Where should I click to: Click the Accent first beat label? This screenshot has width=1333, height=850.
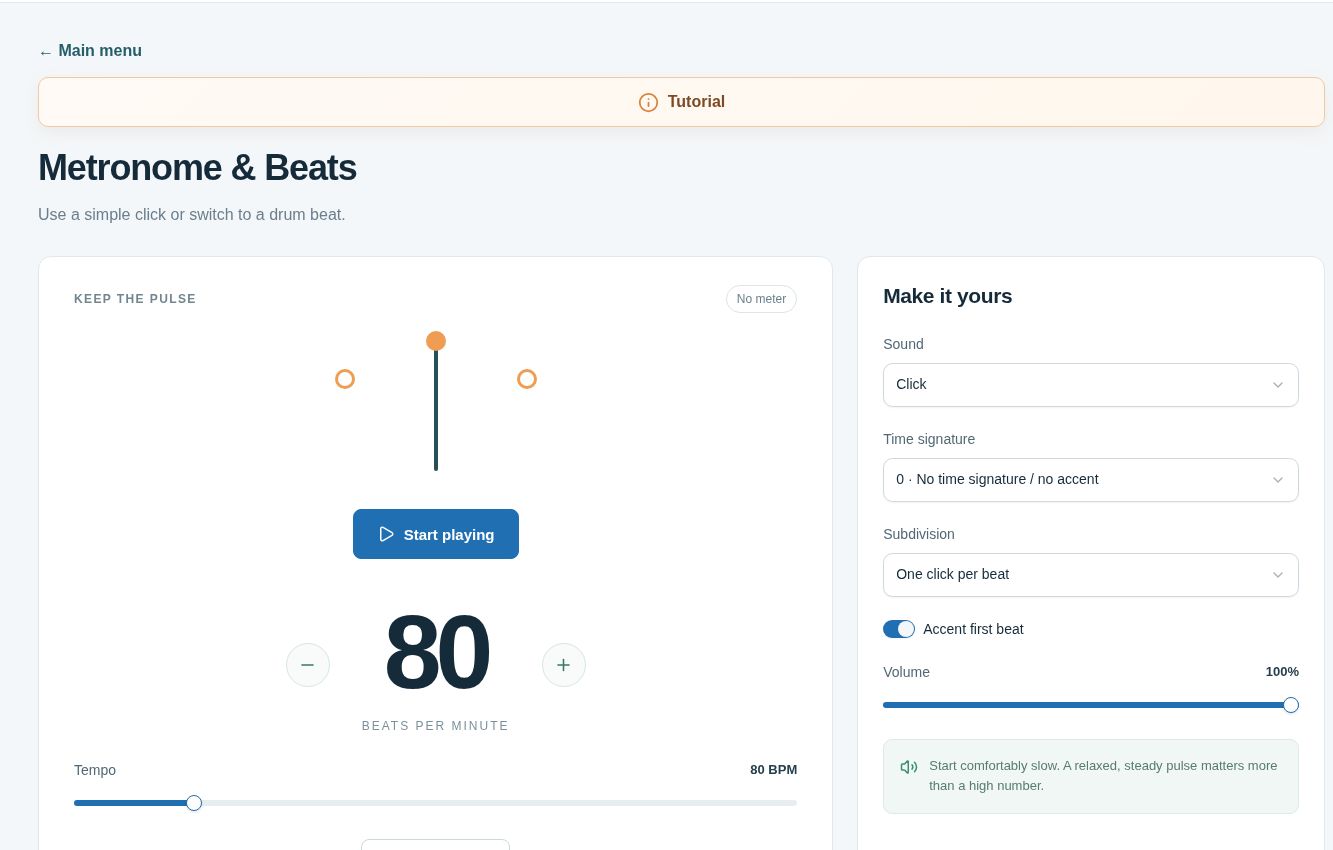coord(973,629)
